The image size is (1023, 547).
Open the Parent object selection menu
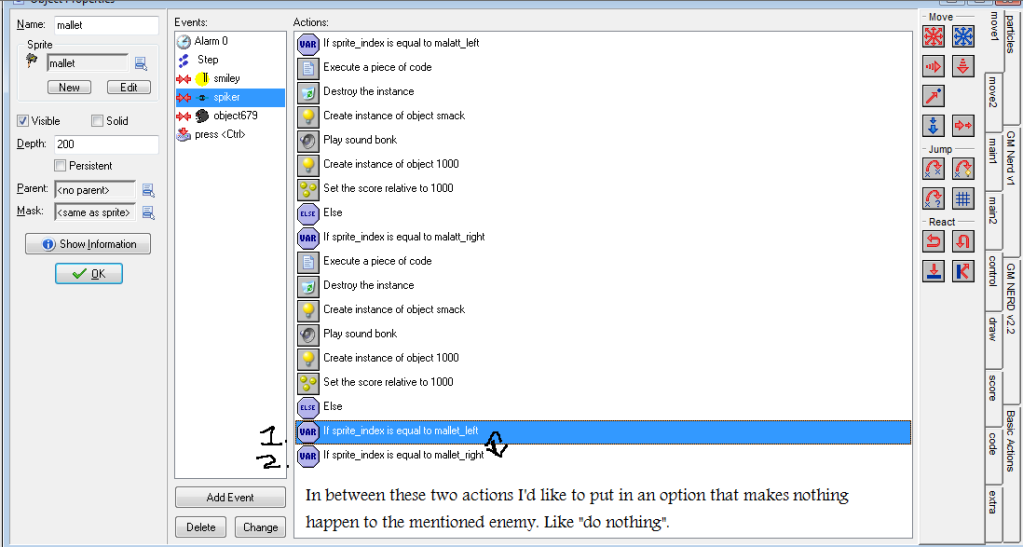(x=148, y=191)
